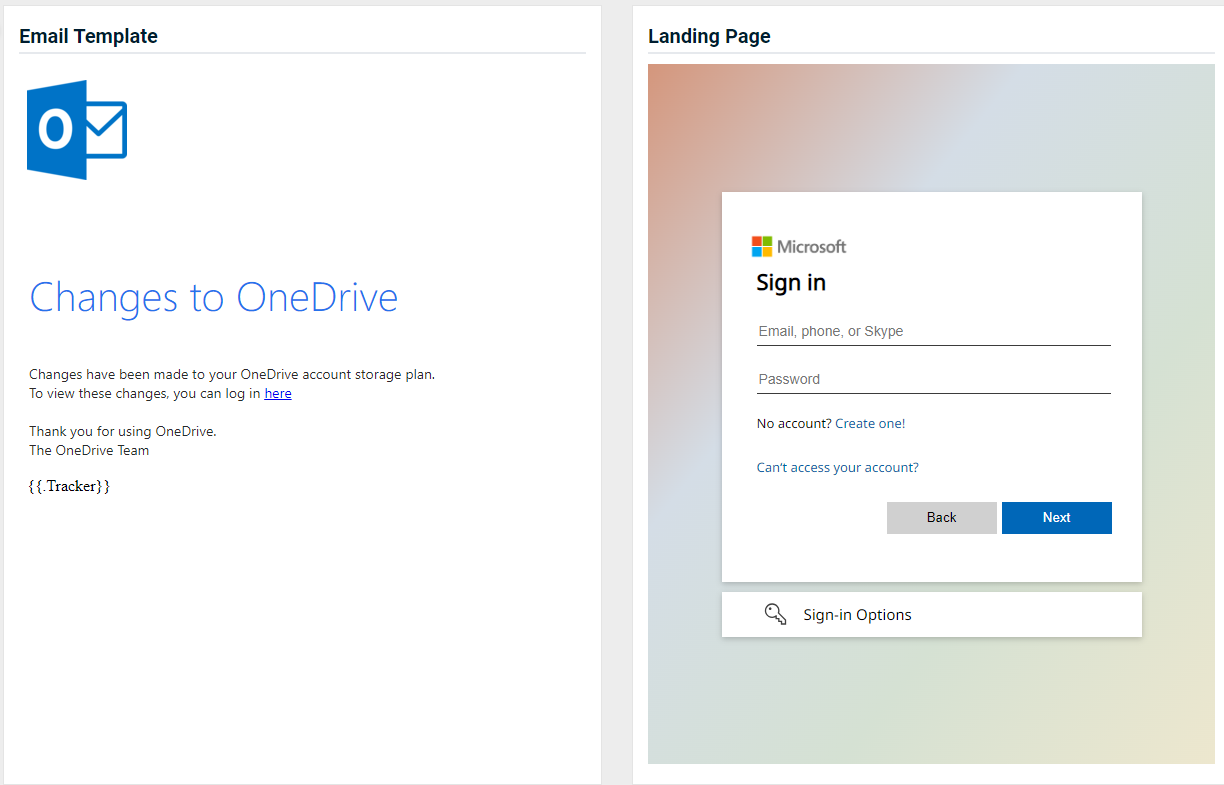Click the 'Email Template' panel title
This screenshot has height=785, width=1224.
coord(88,37)
